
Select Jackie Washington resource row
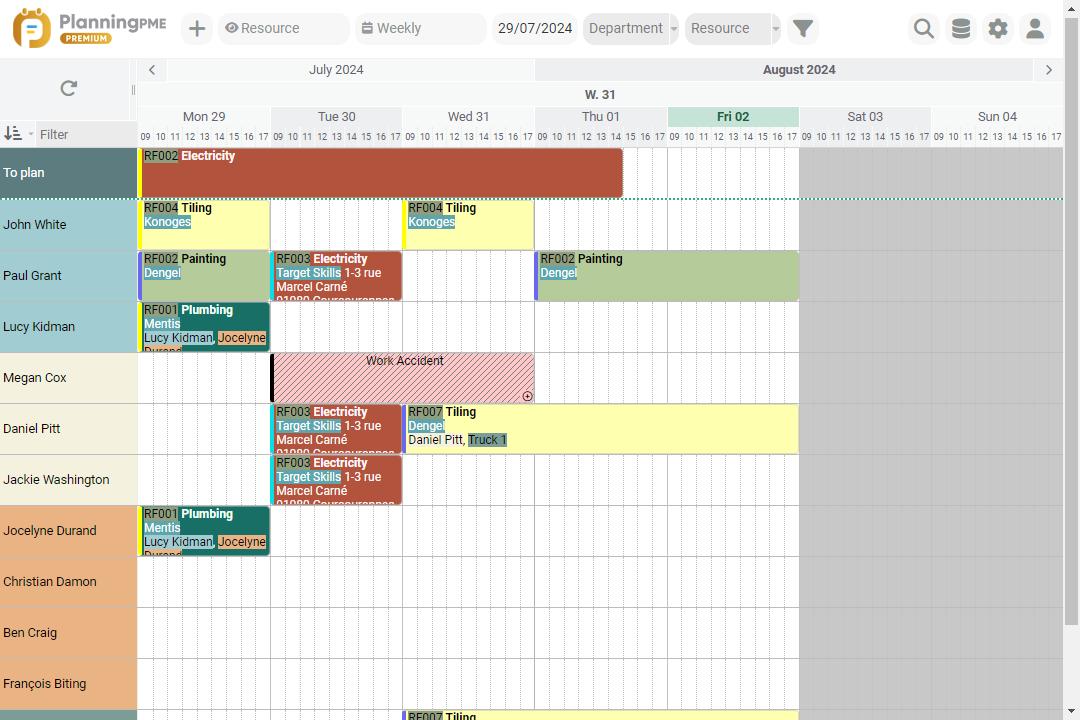click(x=68, y=480)
